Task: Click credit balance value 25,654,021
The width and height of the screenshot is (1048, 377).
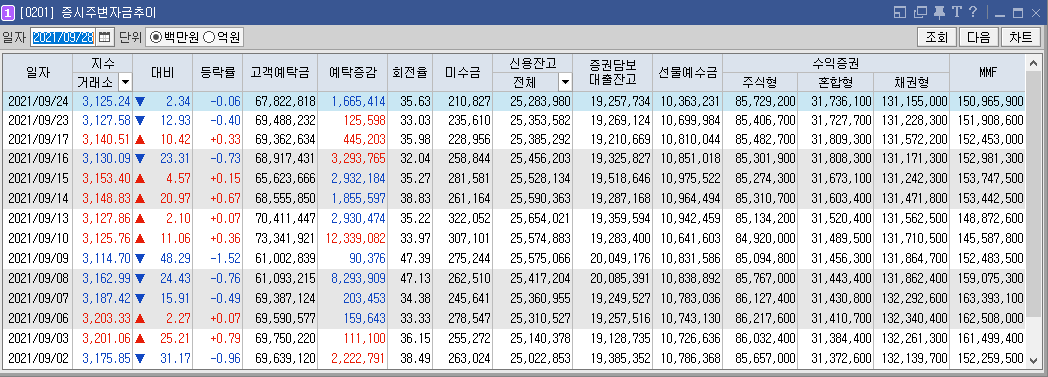Action: coord(540,218)
